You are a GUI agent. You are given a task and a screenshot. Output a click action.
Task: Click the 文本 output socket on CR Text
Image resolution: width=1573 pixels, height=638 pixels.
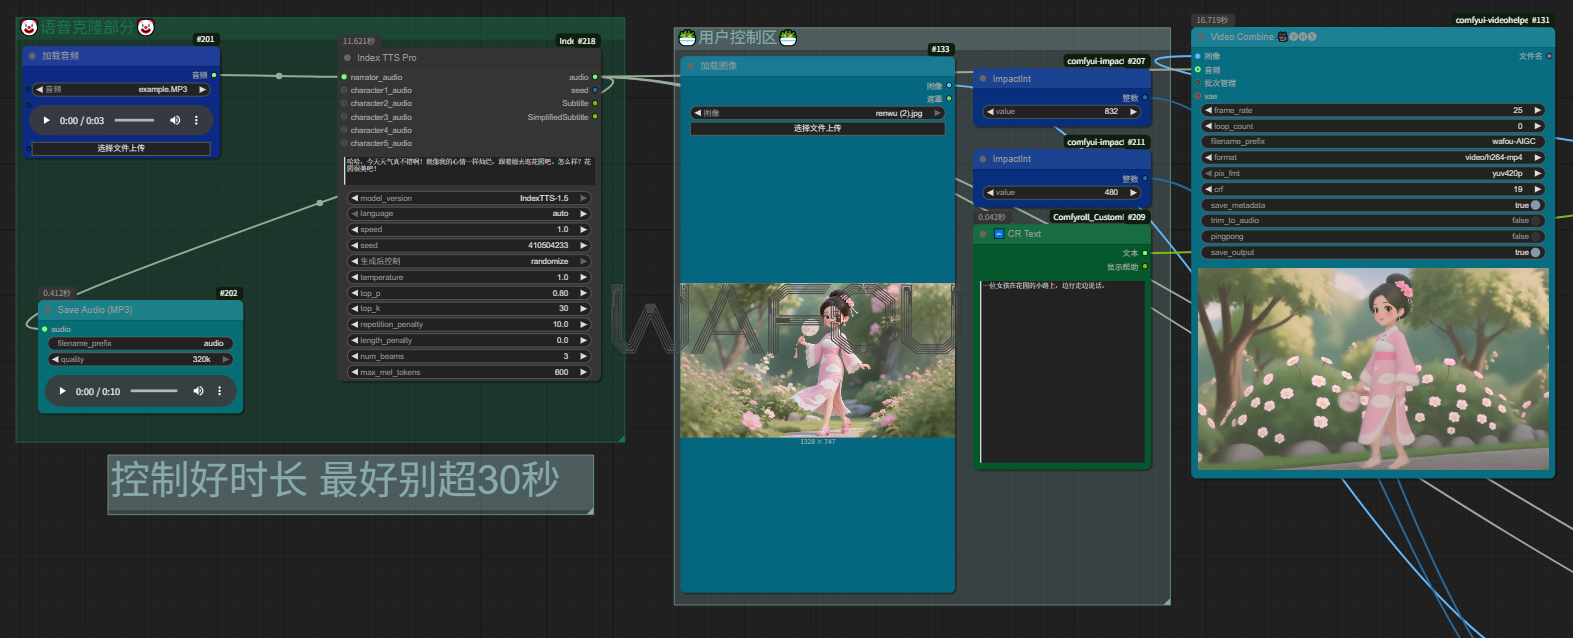click(x=1145, y=253)
